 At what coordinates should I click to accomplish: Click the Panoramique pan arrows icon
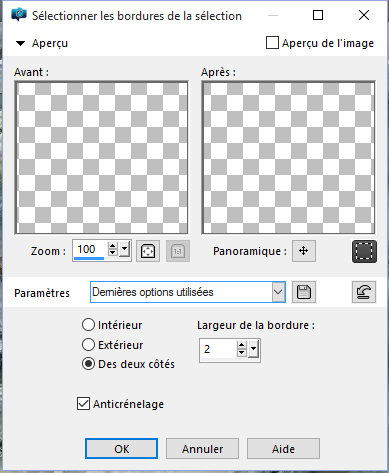[304, 251]
